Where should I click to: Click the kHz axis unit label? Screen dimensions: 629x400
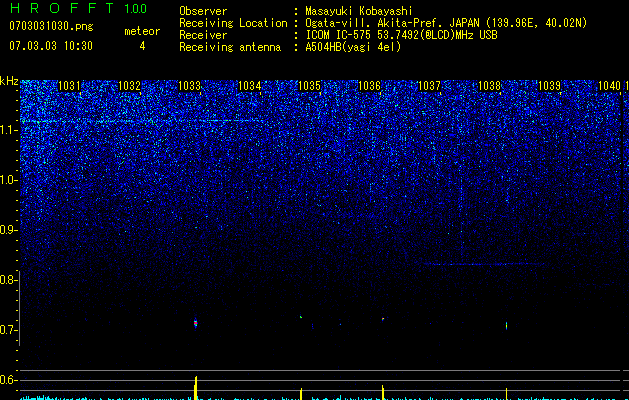tap(9, 81)
